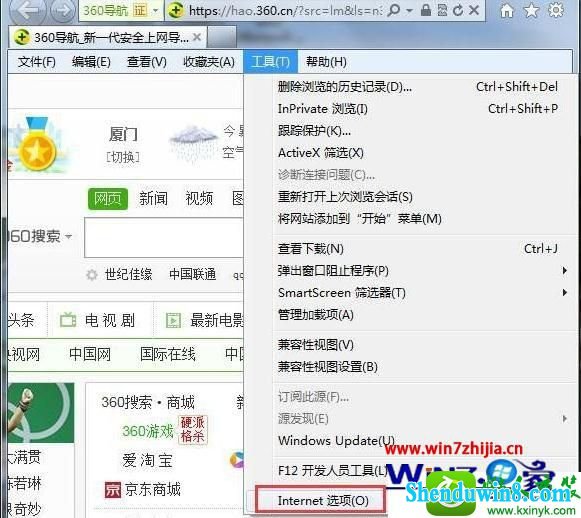Screen dimensions: 581x518
Task: Open Internet 选项(O)
Action: 323,501
